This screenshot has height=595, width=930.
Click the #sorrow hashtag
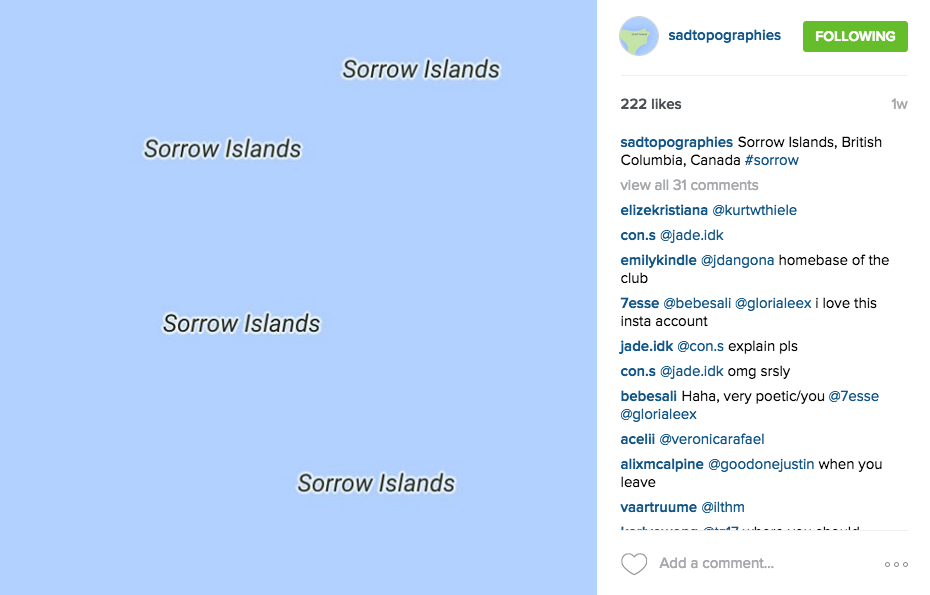tap(772, 160)
